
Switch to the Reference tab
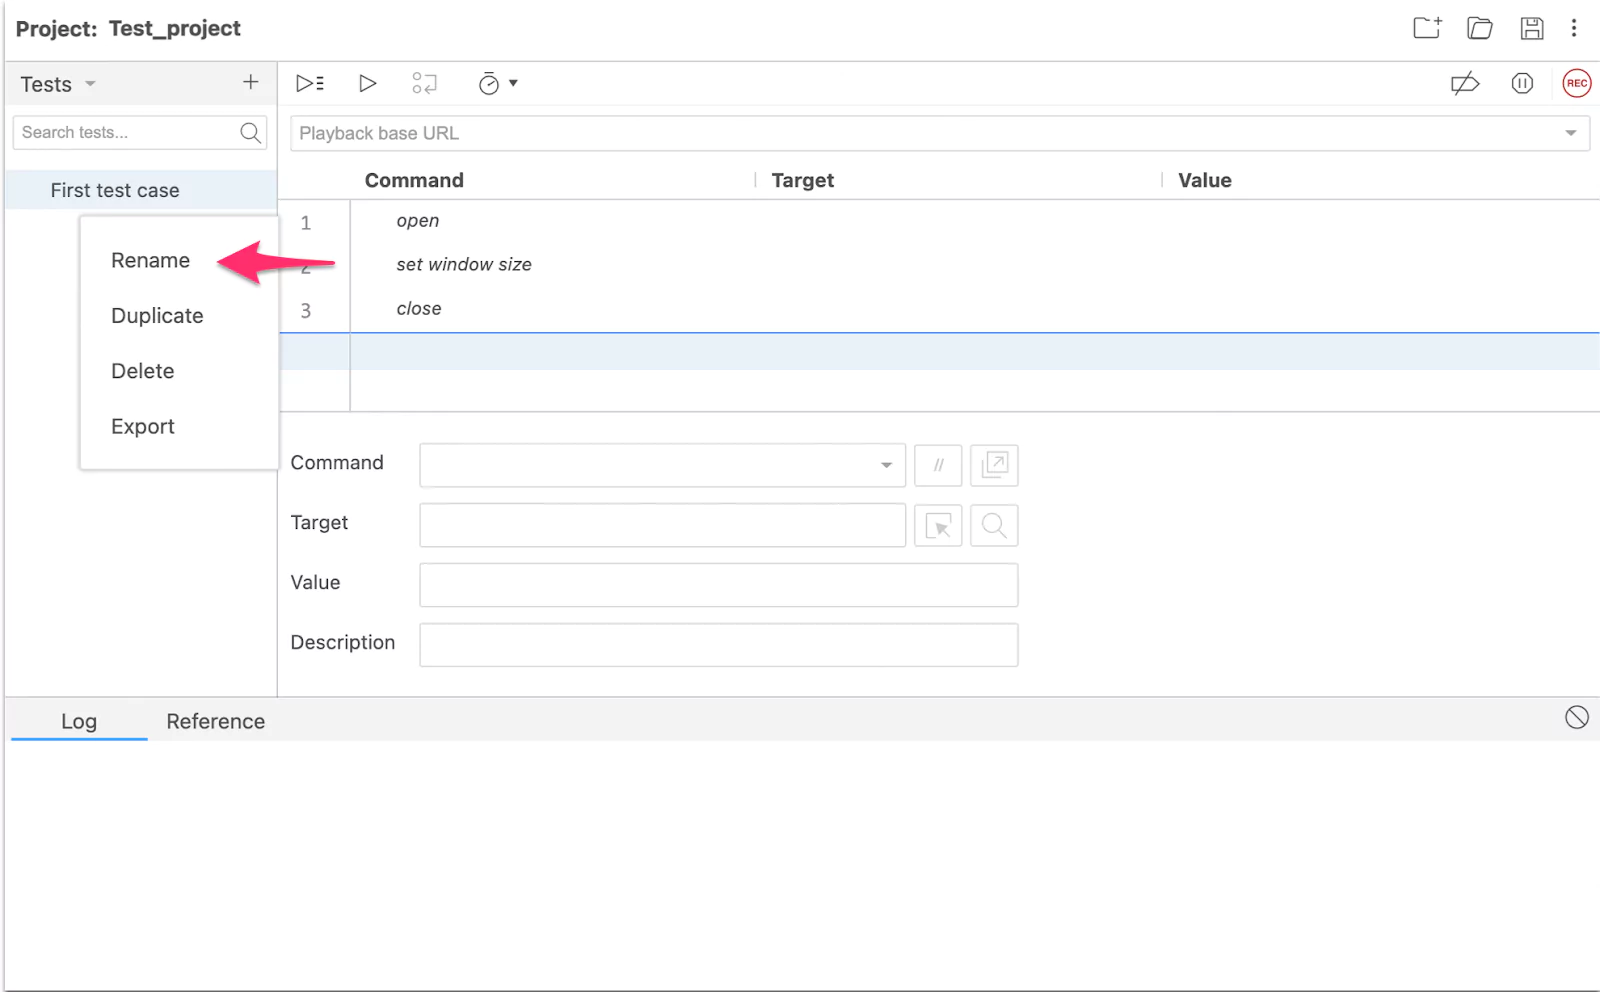(x=215, y=721)
